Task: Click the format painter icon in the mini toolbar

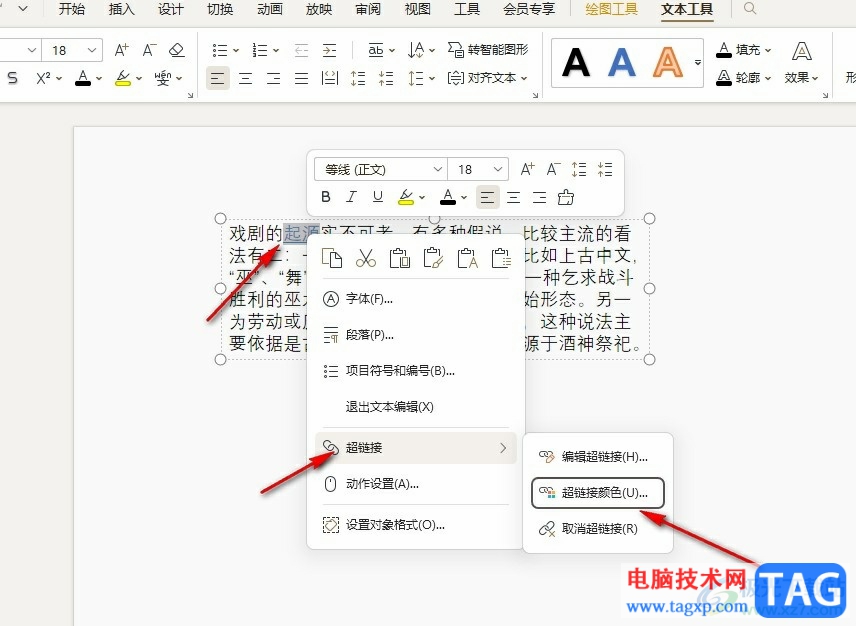Action: (x=566, y=197)
